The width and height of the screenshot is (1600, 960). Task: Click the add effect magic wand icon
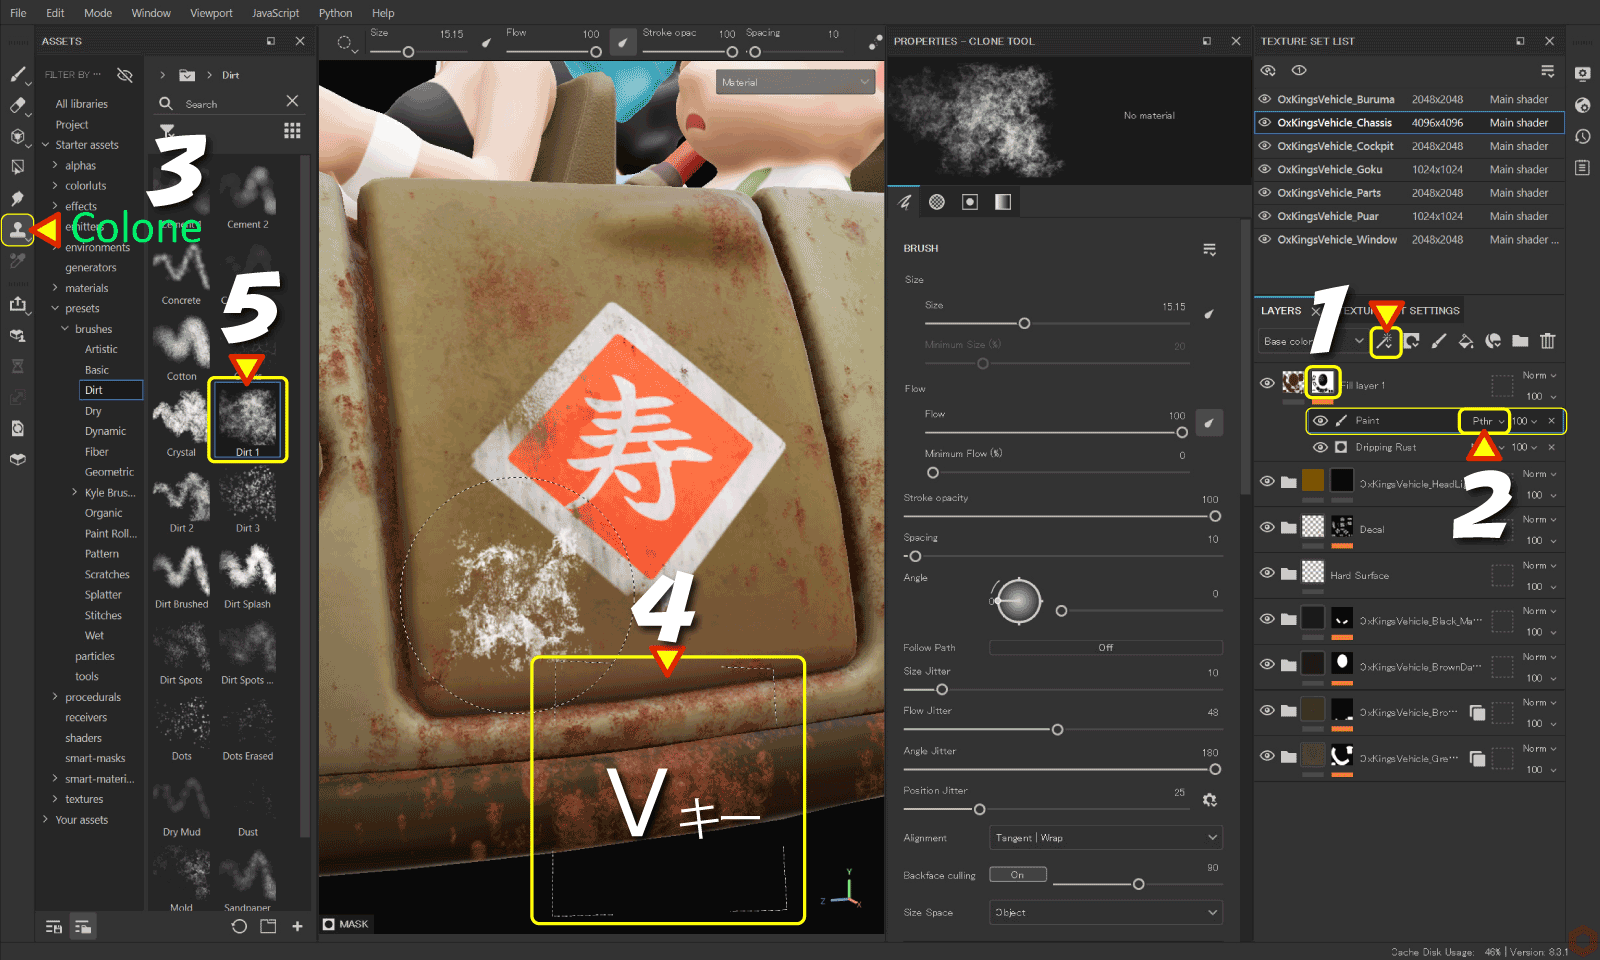click(x=1385, y=342)
